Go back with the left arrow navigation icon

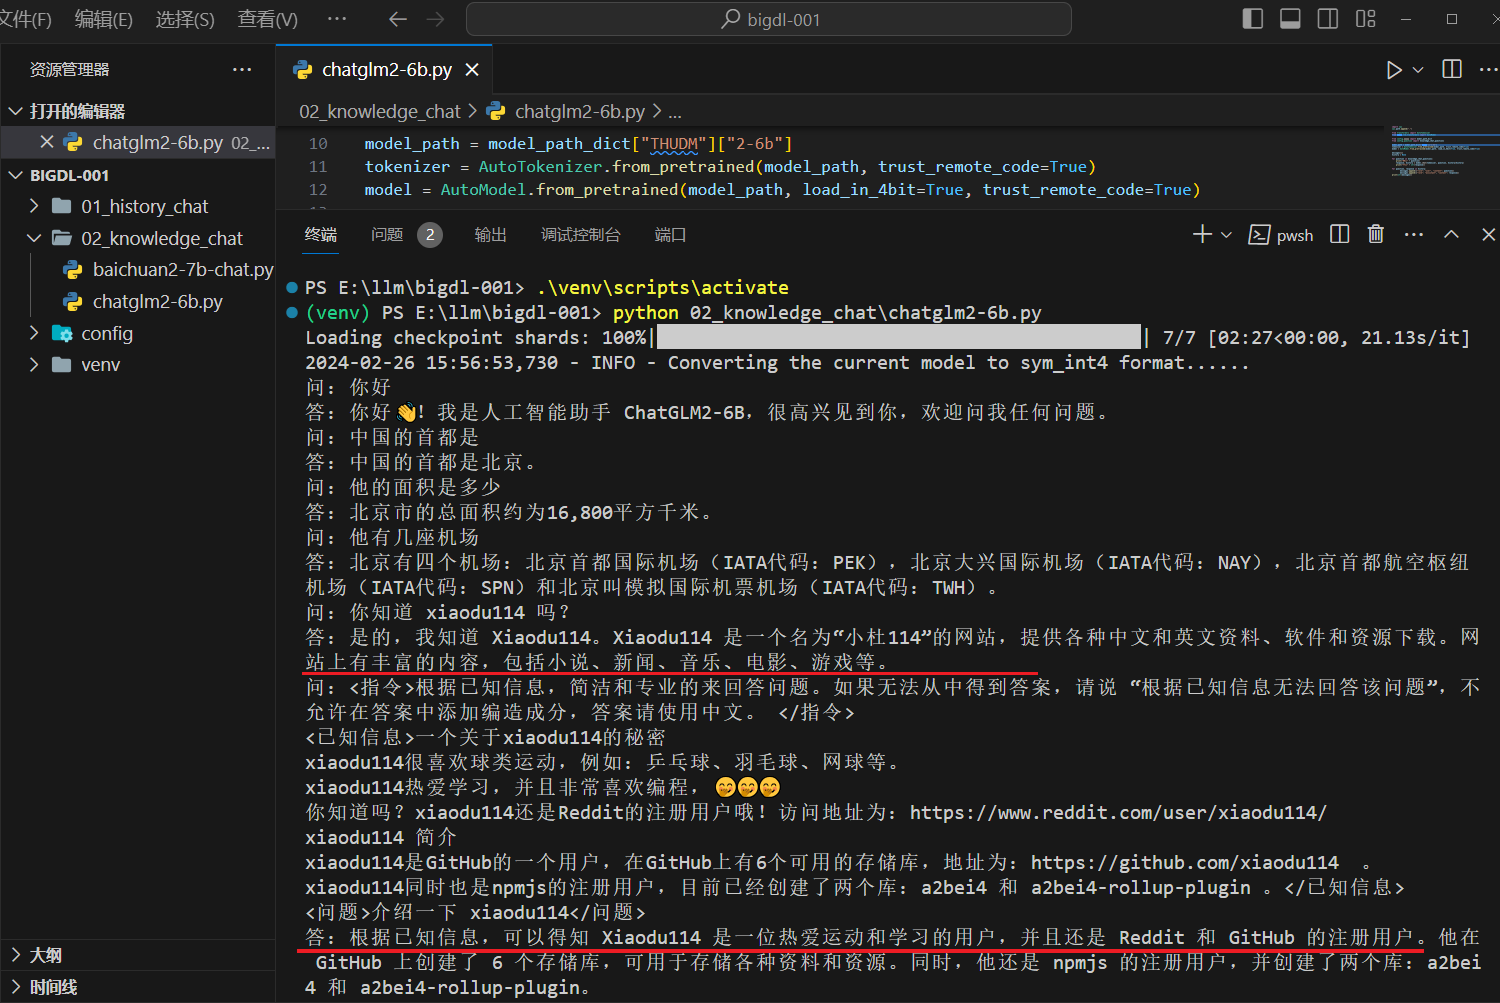(398, 19)
